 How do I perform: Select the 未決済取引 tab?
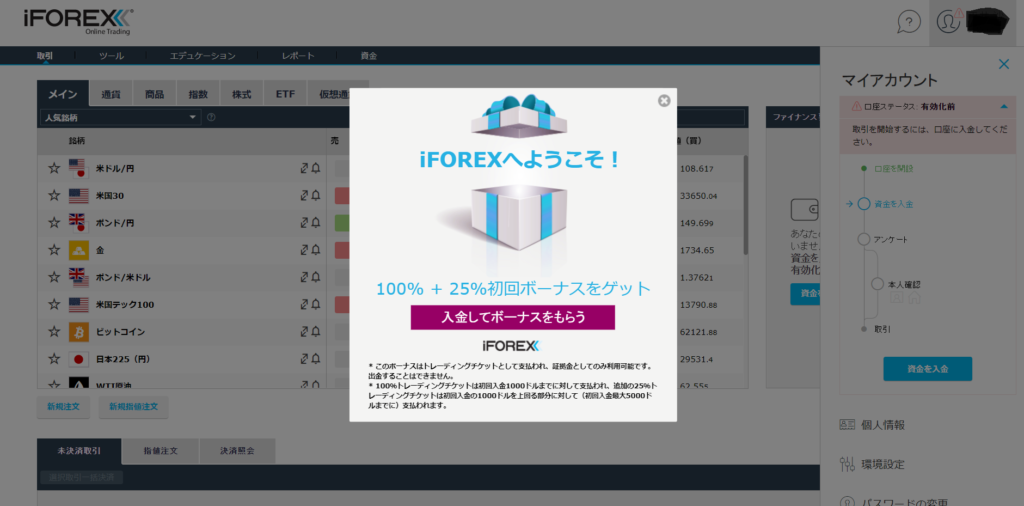tap(79, 451)
